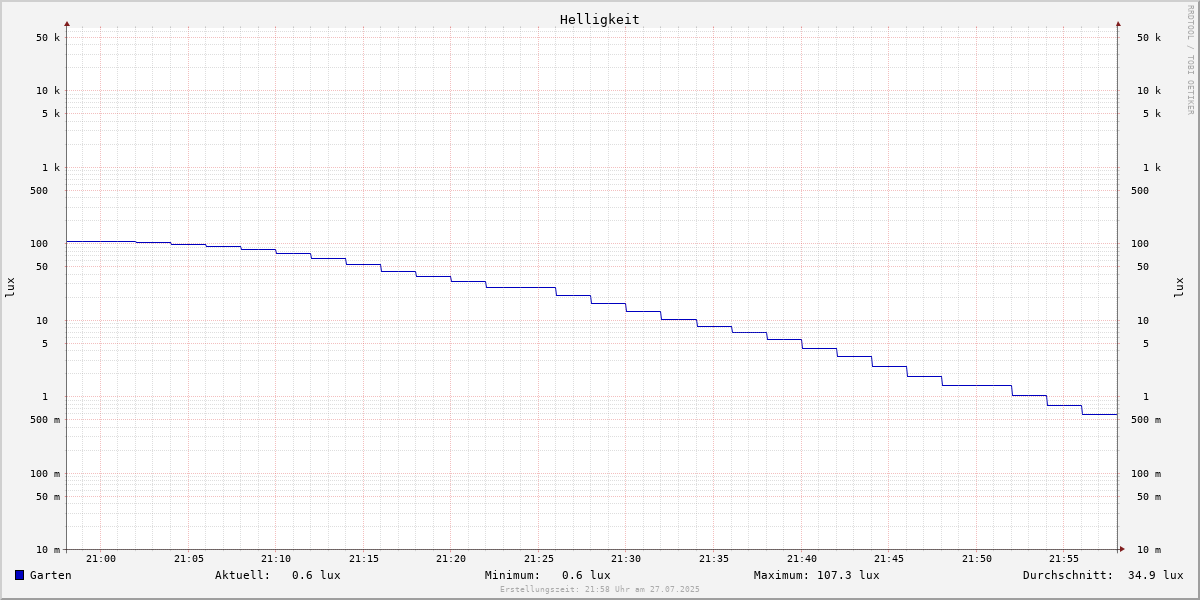This screenshot has width=1200, height=600.
Task: Select the "Maximum:" label in the legend
Action: (x=782, y=575)
